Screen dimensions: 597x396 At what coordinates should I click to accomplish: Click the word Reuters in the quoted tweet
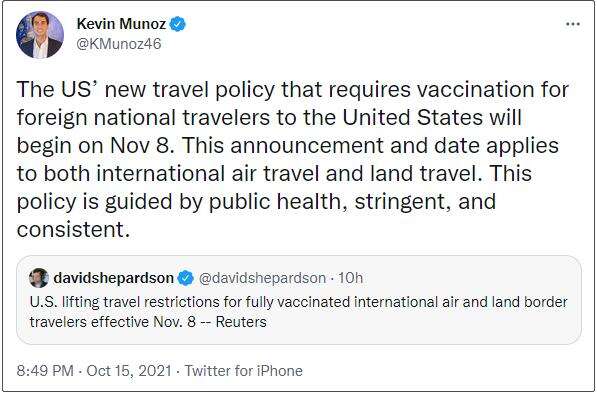pyautogui.click(x=241, y=322)
